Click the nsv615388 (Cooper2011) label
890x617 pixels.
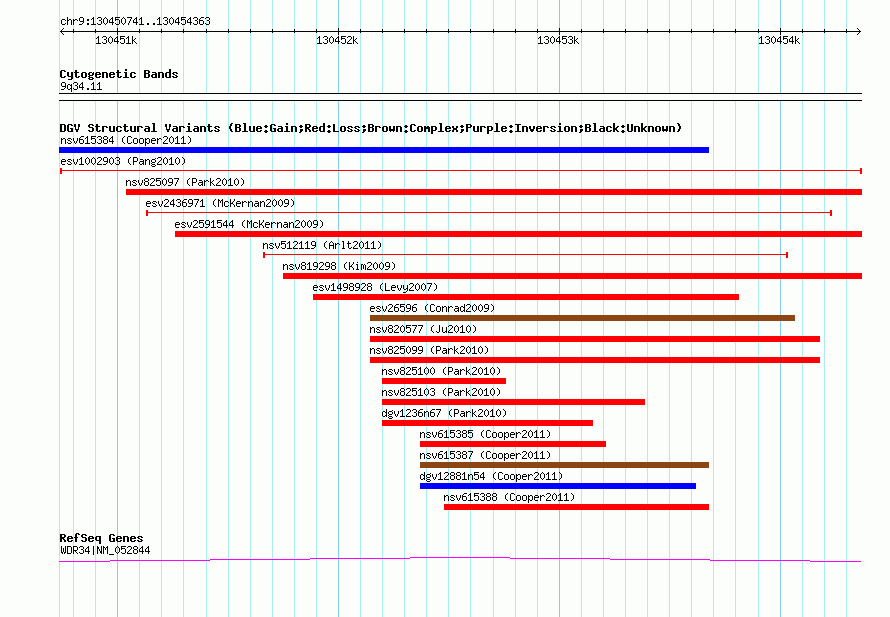509,497
